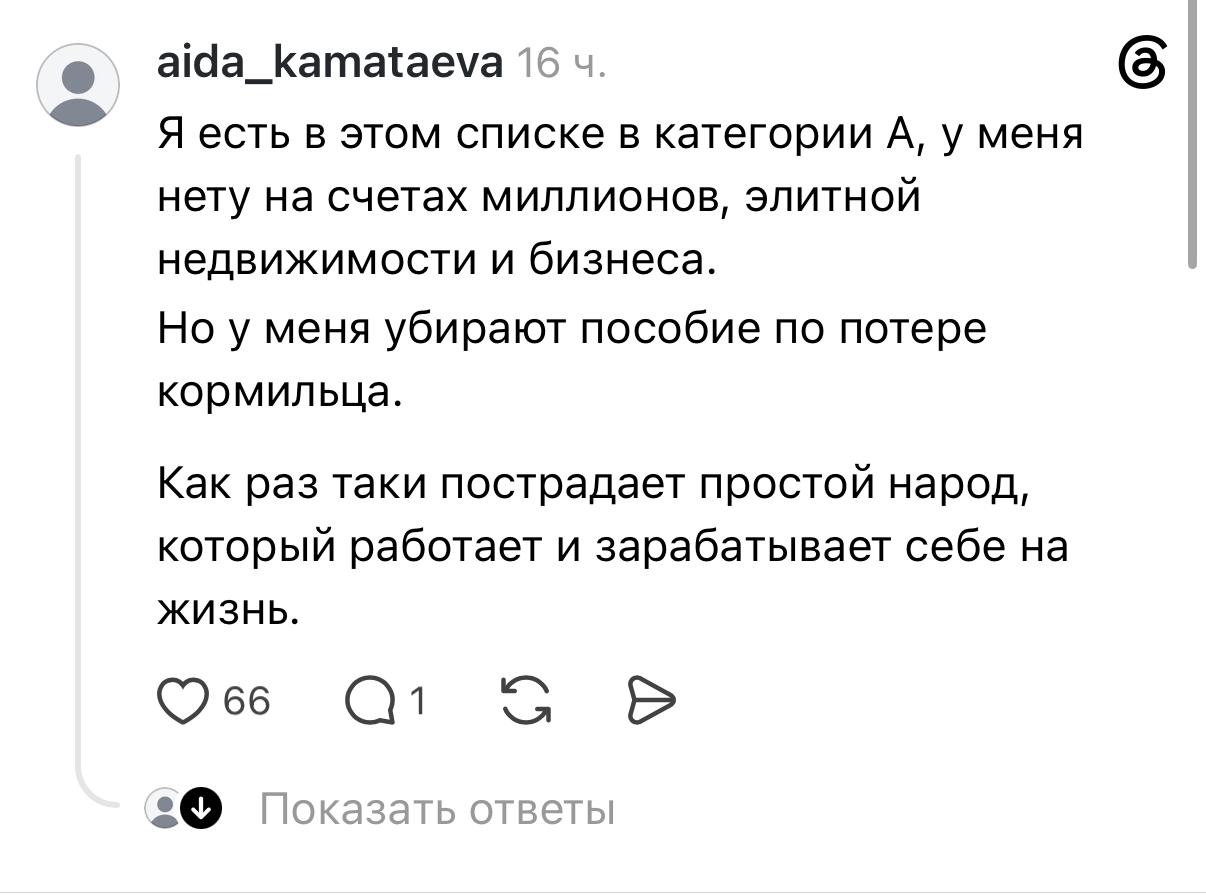Open aida_kamataeva's profile avatar
The image size is (1206, 895).
tap(78, 85)
